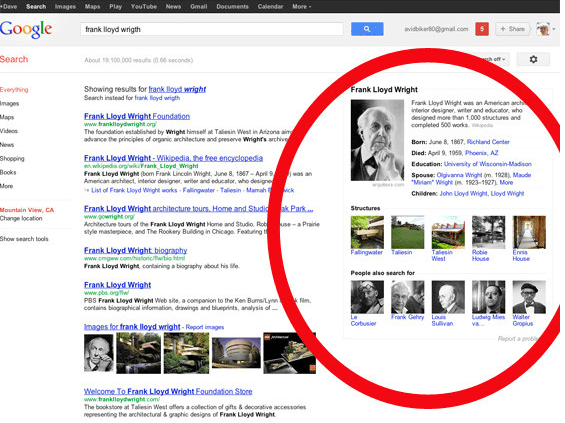Open Calendar from top bar
The height and width of the screenshot is (423, 565).
(x=270, y=6)
